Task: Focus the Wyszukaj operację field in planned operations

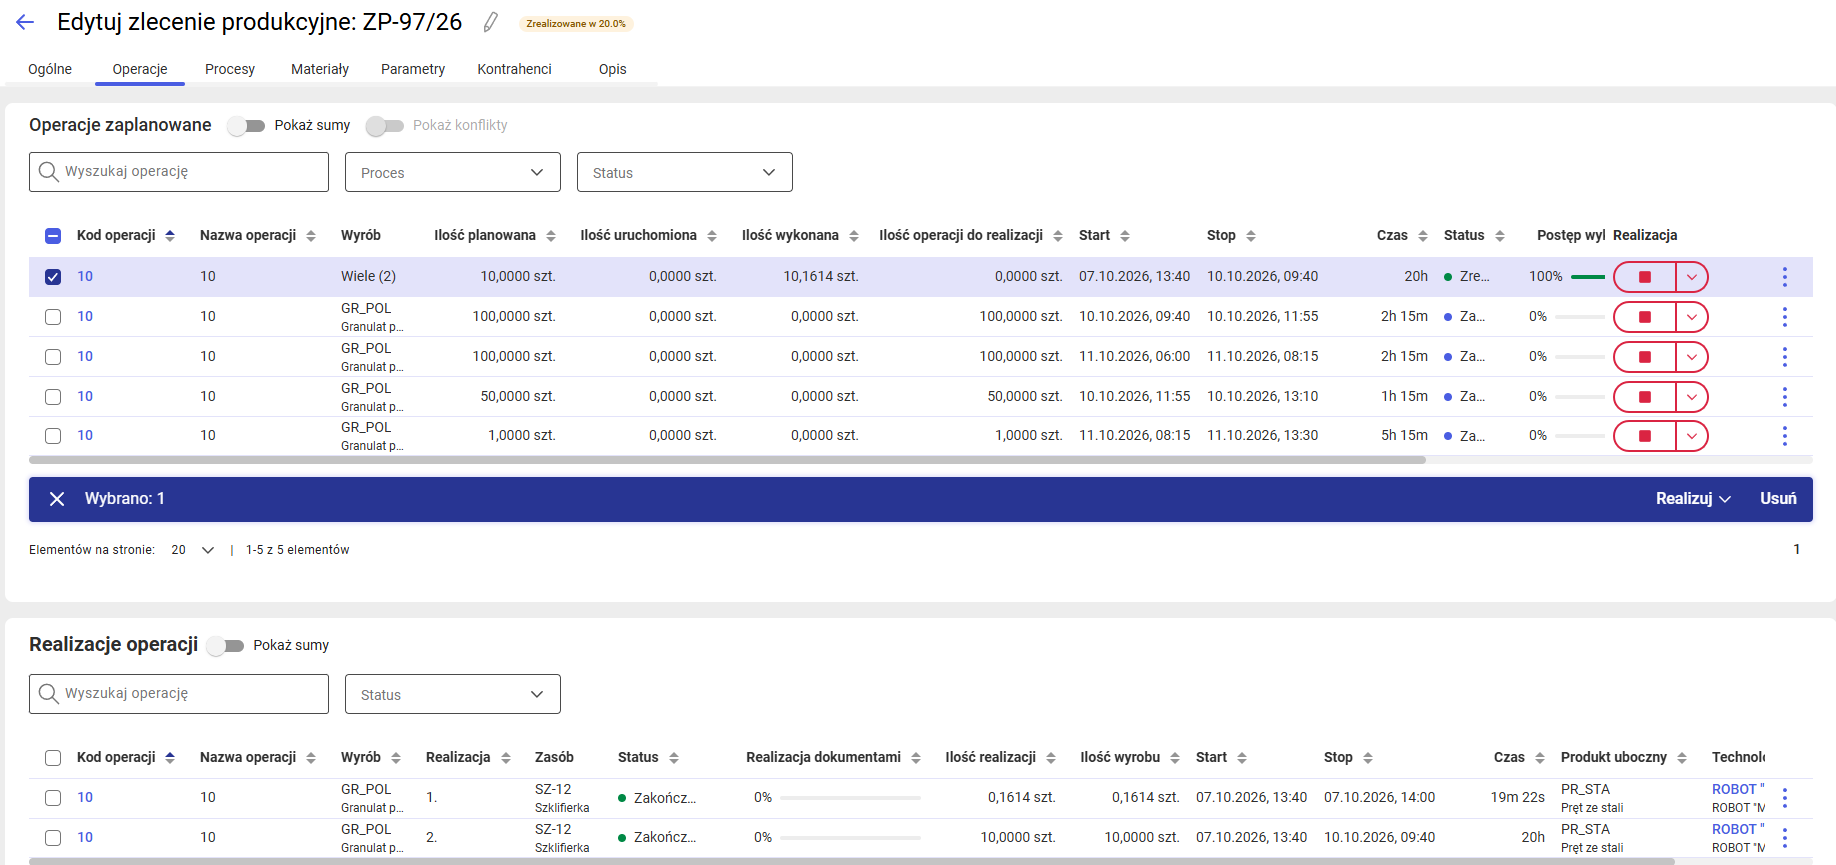Action: (x=179, y=172)
